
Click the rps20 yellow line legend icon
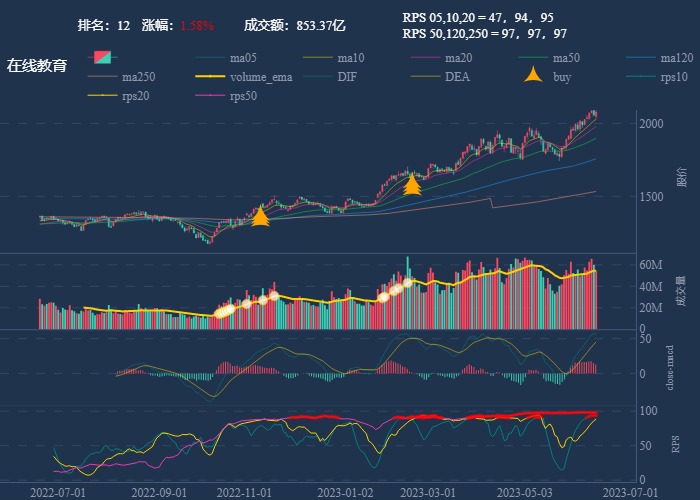click(x=102, y=96)
